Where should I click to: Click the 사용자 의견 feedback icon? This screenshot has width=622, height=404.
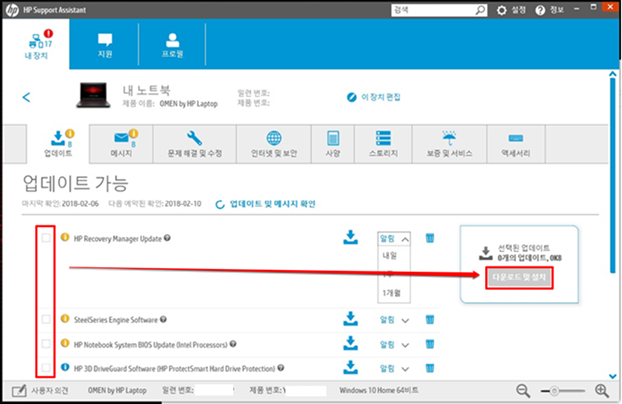19,391
